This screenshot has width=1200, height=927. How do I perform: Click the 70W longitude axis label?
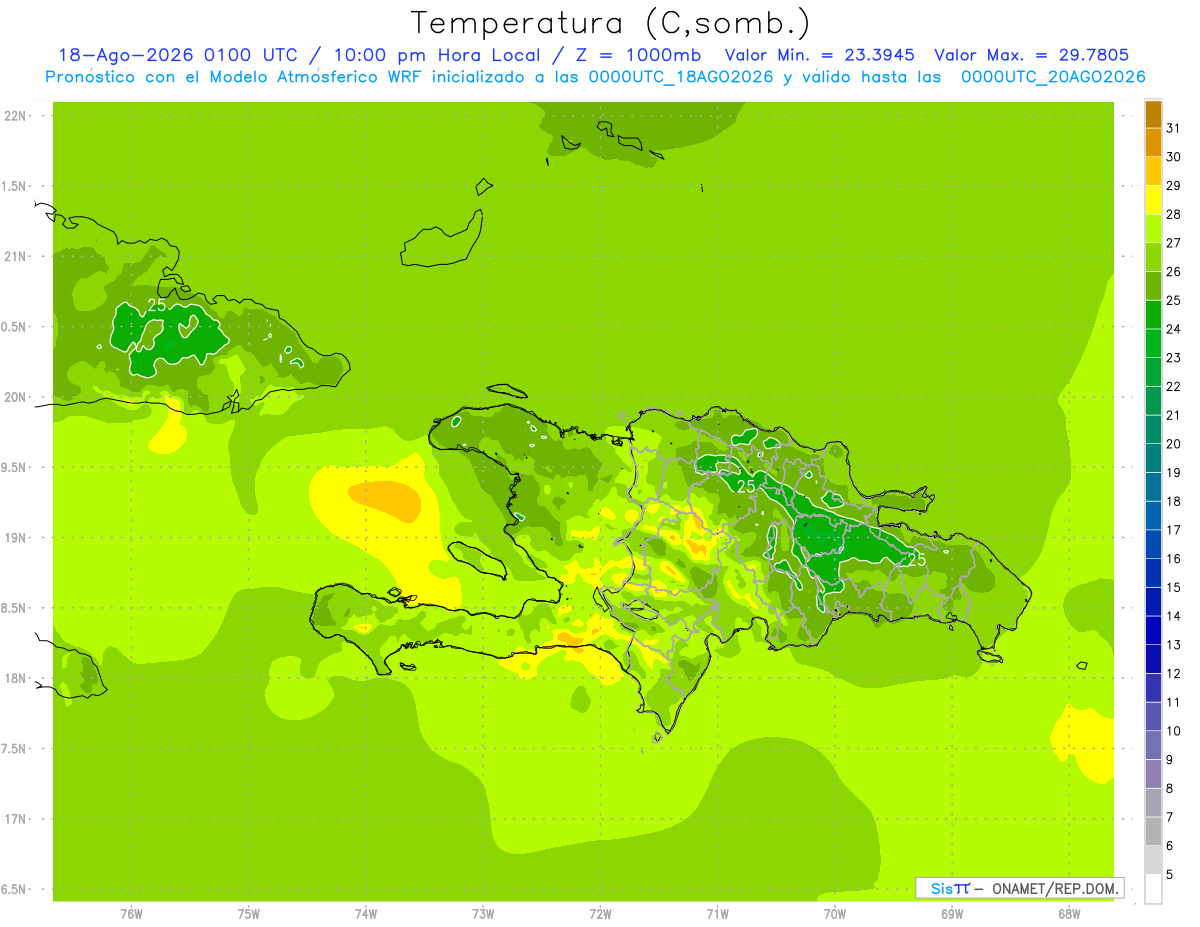(835, 914)
